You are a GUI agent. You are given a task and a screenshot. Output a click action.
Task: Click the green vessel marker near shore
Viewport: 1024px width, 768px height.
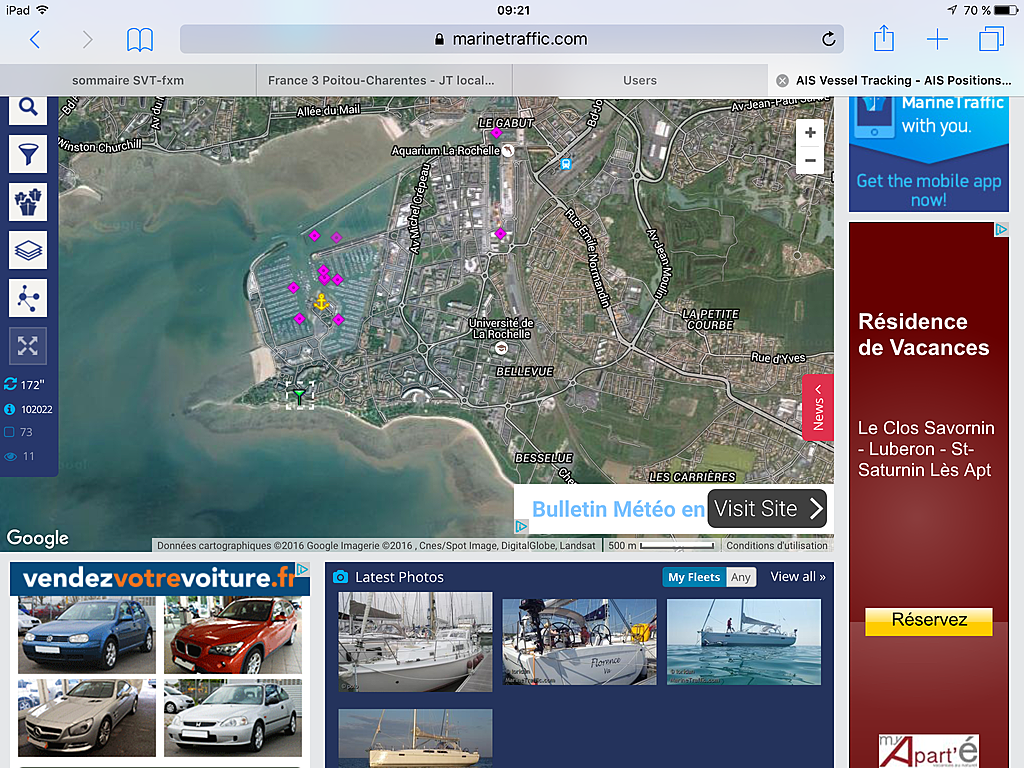tap(299, 396)
